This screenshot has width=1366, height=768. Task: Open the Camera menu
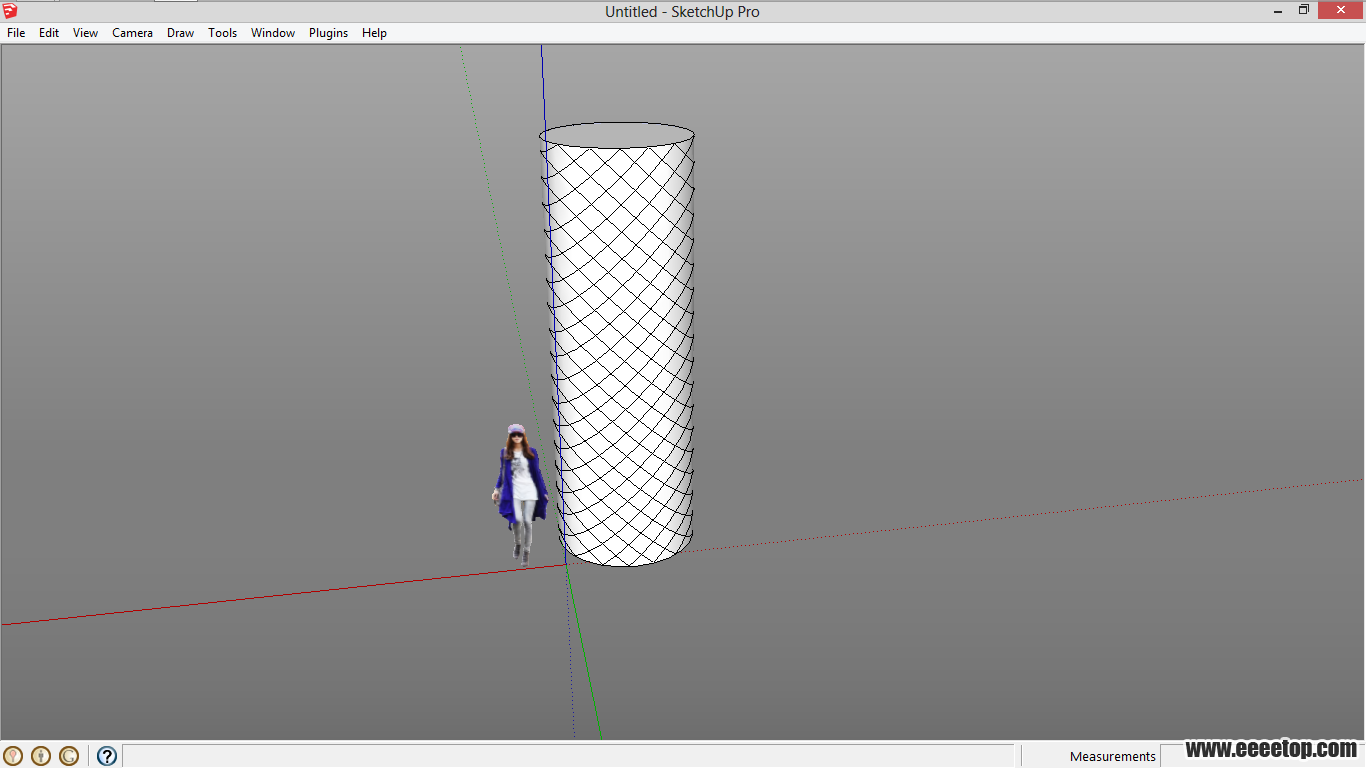[132, 33]
